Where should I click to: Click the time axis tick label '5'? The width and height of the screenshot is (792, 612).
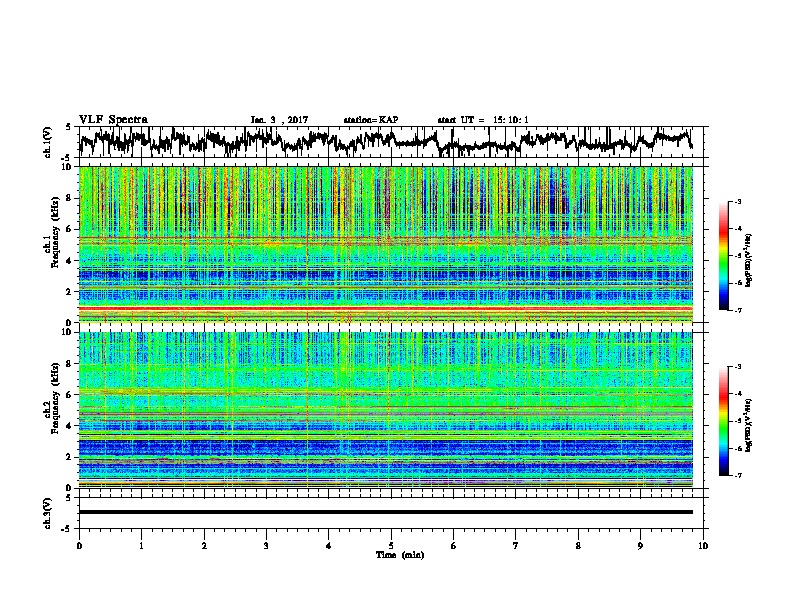click(391, 546)
